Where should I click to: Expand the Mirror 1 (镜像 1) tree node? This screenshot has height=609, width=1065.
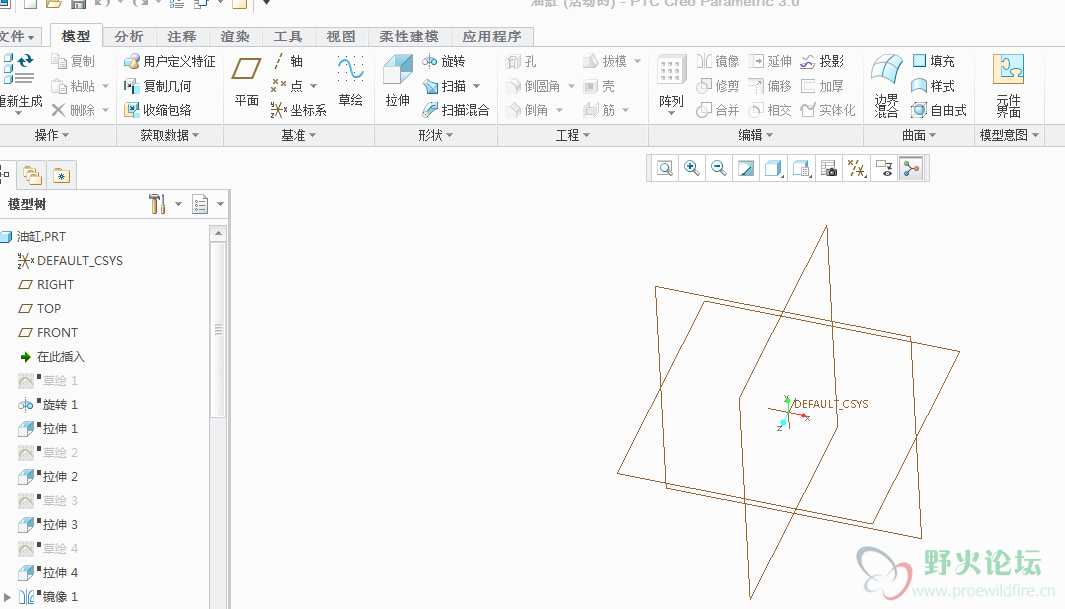pos(8,597)
